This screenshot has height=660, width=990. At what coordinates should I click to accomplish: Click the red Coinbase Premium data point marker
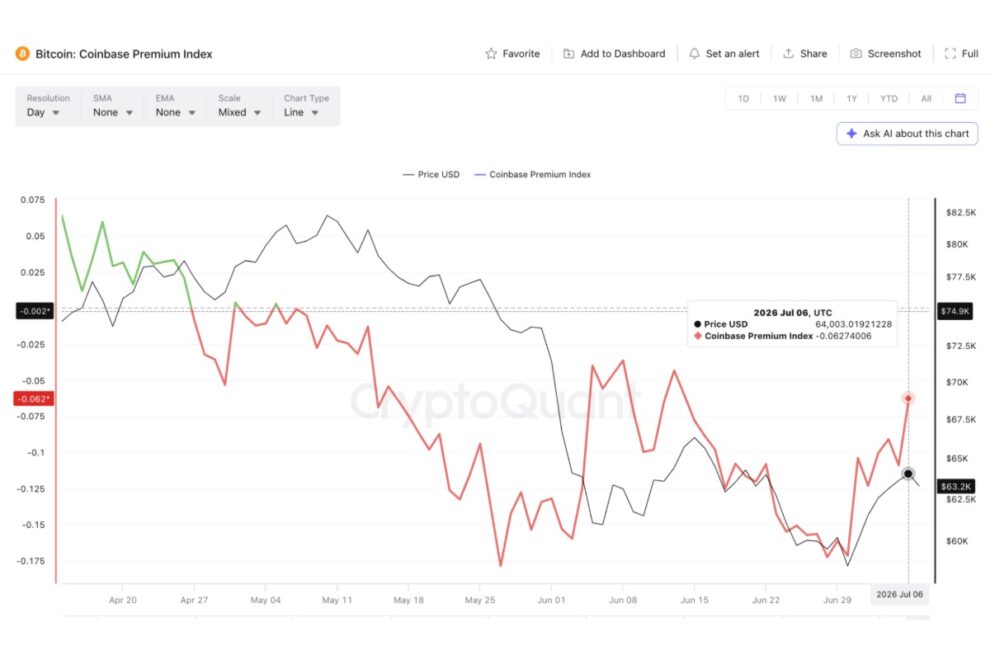pos(908,399)
